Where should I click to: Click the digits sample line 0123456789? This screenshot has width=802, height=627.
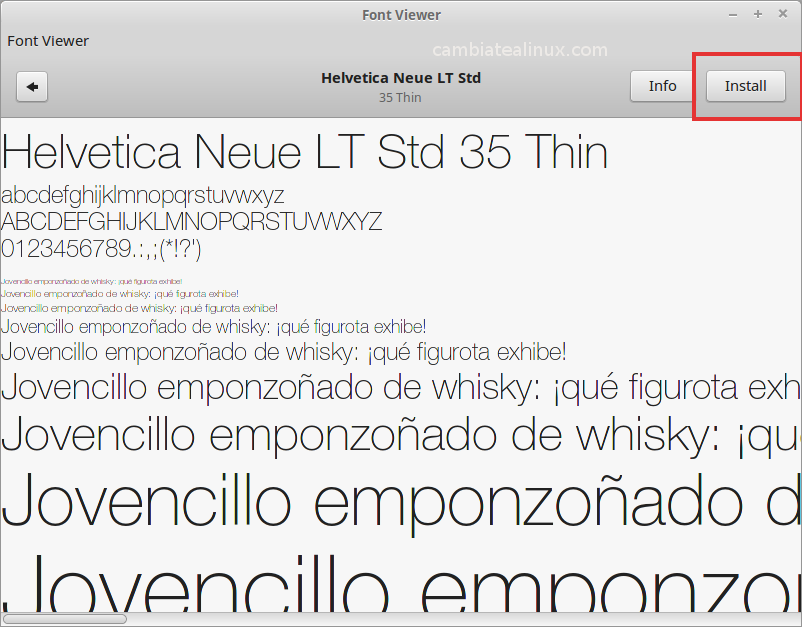coord(101,249)
